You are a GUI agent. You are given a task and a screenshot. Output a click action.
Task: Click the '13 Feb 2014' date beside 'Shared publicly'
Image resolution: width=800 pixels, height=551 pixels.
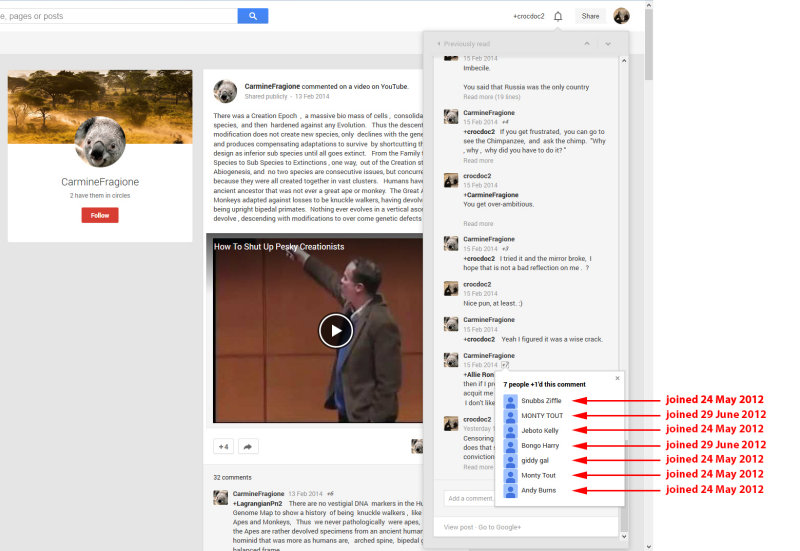coord(312,96)
